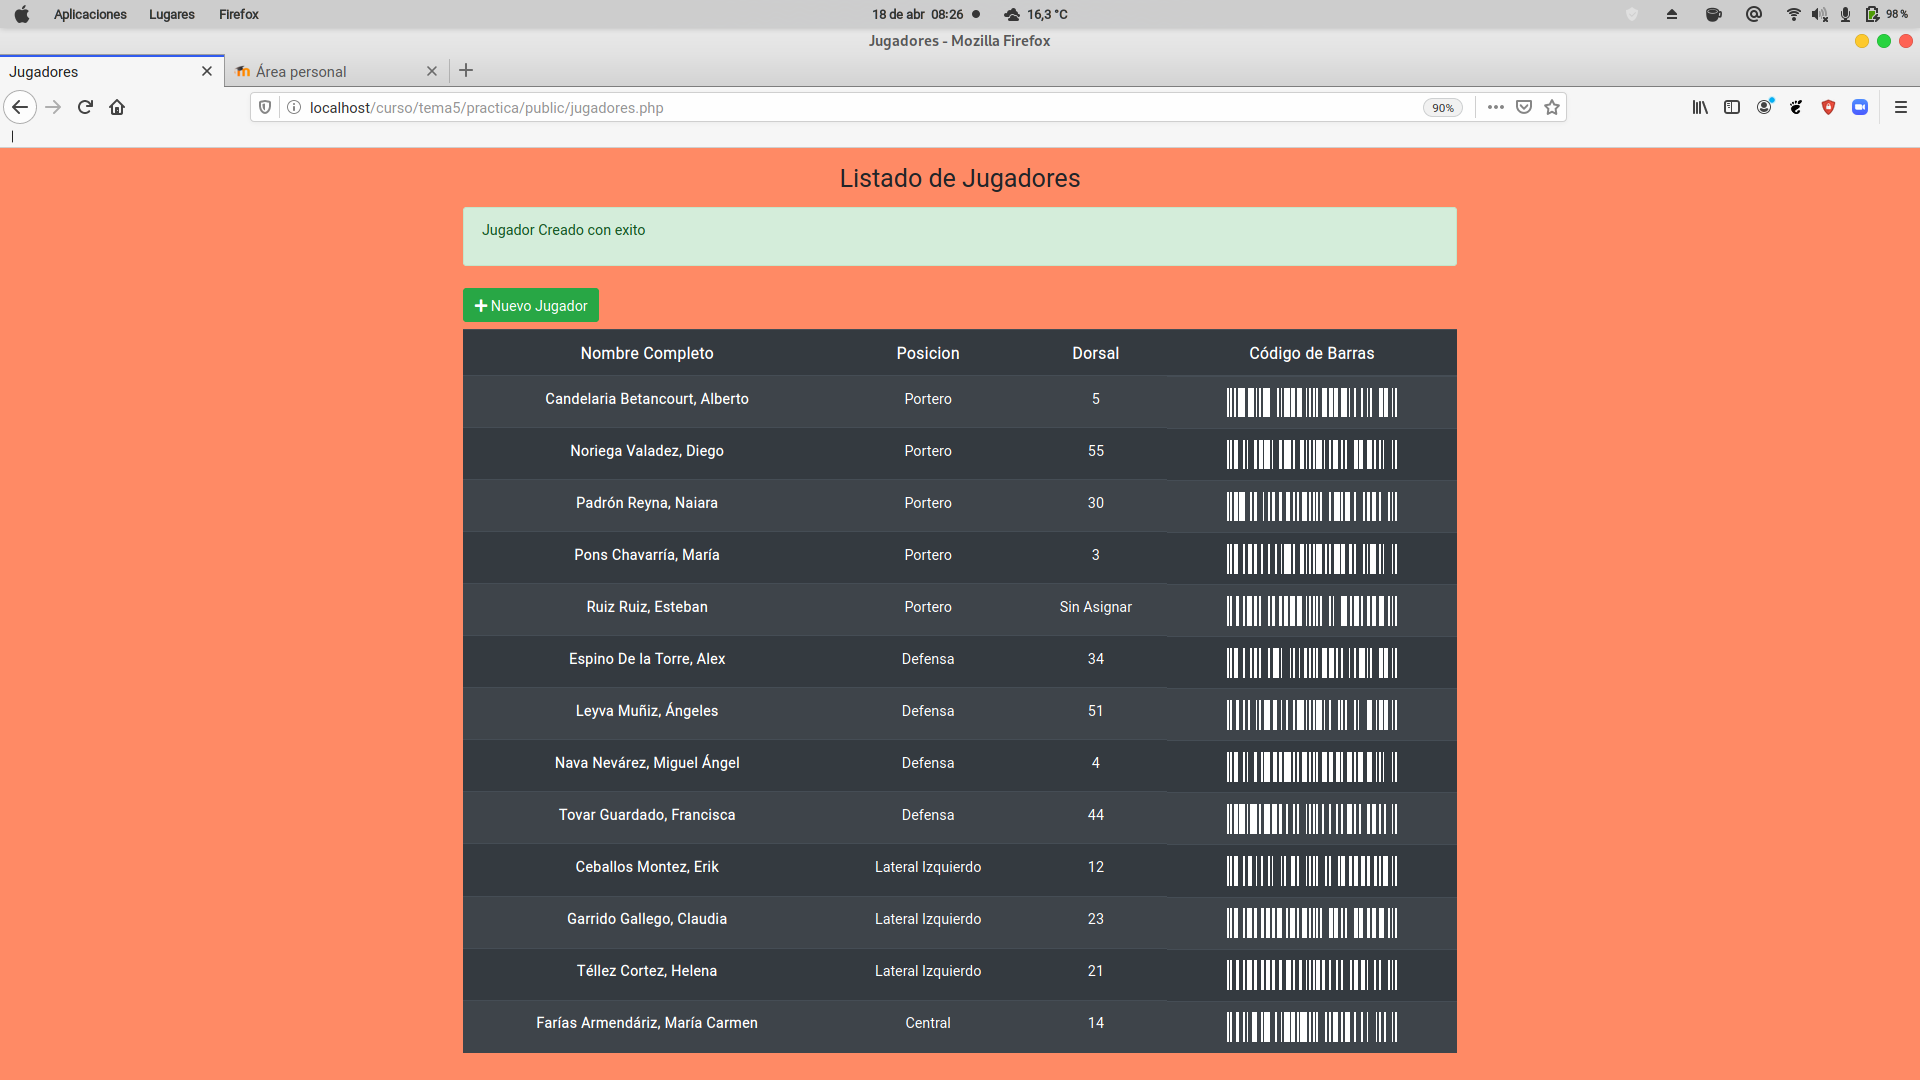Click the blue extension icon in toolbar

[1860, 107]
